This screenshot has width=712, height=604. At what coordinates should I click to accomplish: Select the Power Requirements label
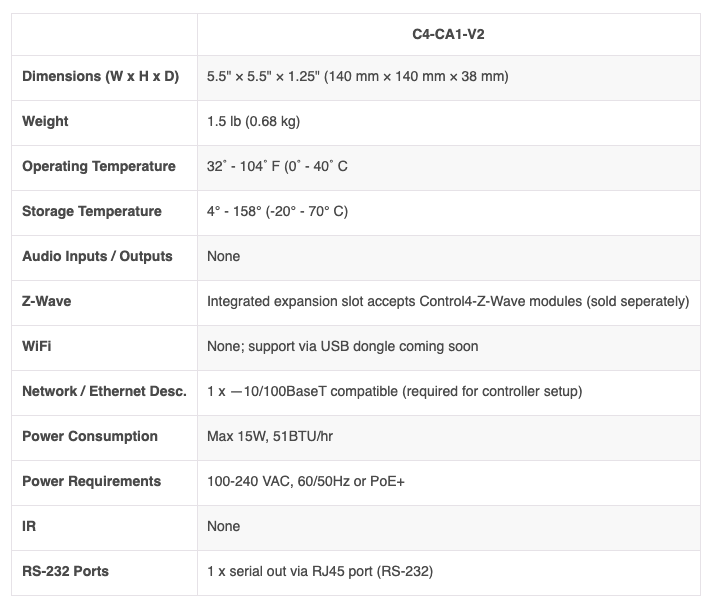coord(91,482)
